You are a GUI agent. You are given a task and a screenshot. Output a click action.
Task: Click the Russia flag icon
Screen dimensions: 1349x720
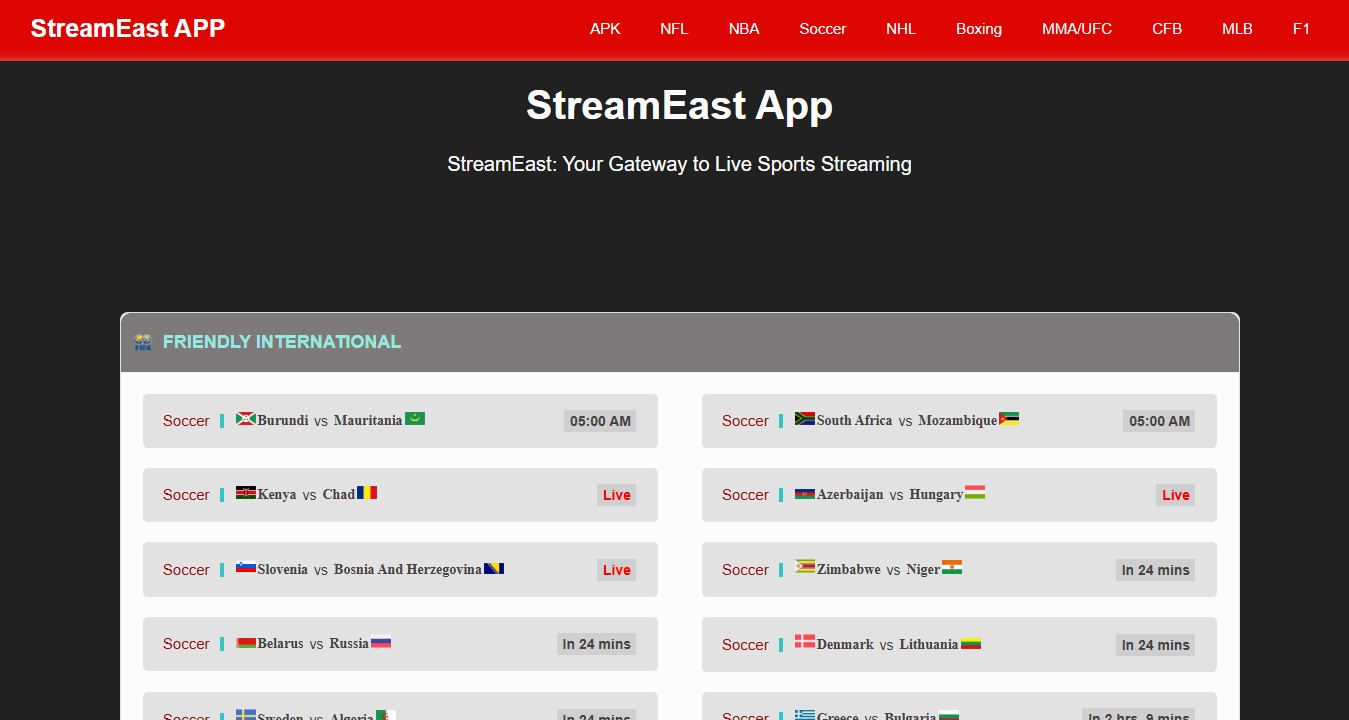click(381, 643)
